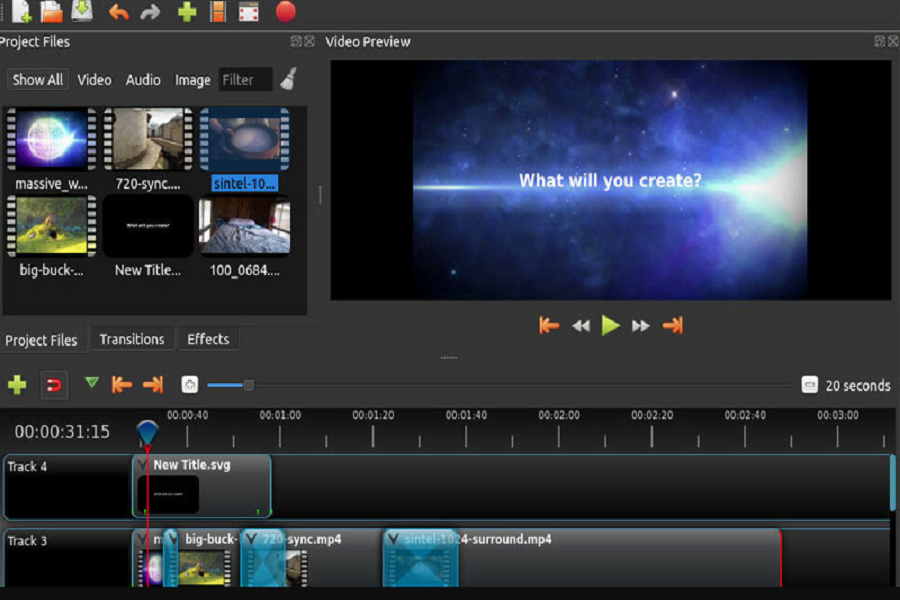The width and height of the screenshot is (900, 600).
Task: Open 720-sync.mp4 clip menu arrow
Action: [x=251, y=539]
